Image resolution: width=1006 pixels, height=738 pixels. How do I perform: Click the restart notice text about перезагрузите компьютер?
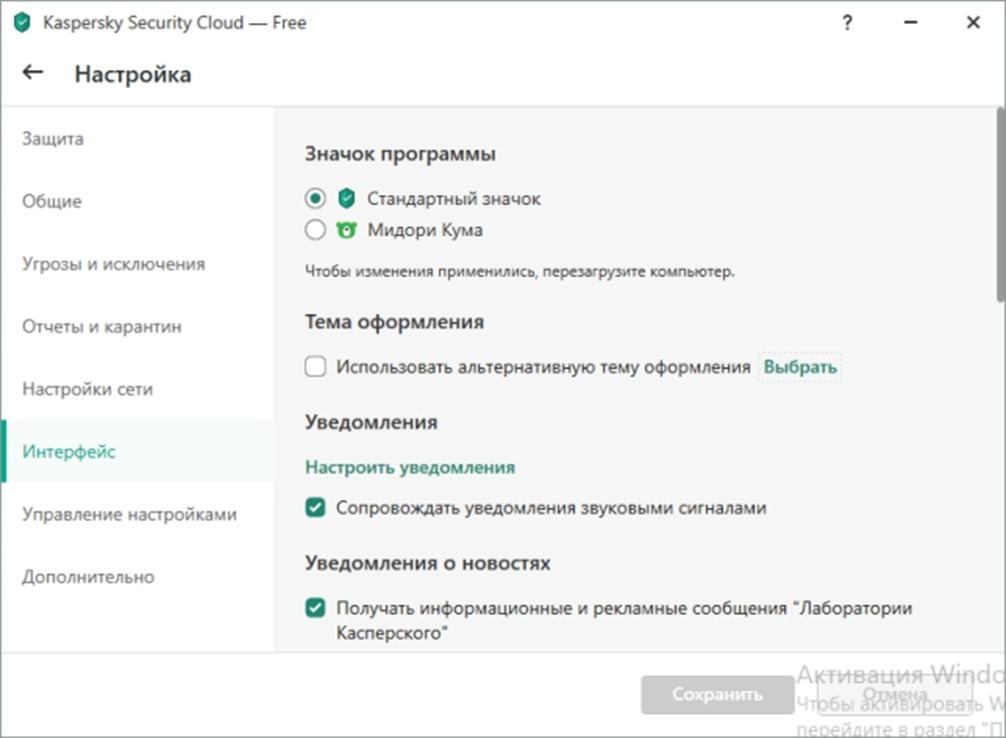tap(520, 271)
